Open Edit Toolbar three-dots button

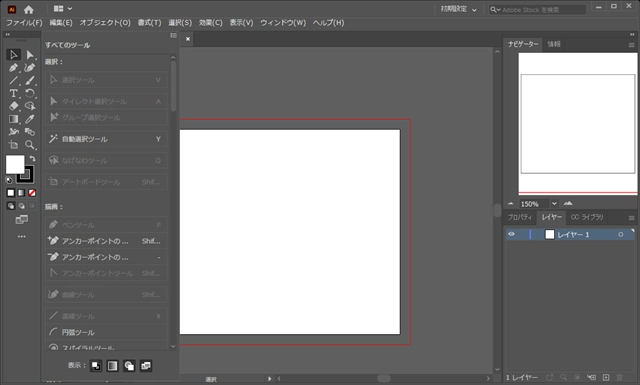22,236
